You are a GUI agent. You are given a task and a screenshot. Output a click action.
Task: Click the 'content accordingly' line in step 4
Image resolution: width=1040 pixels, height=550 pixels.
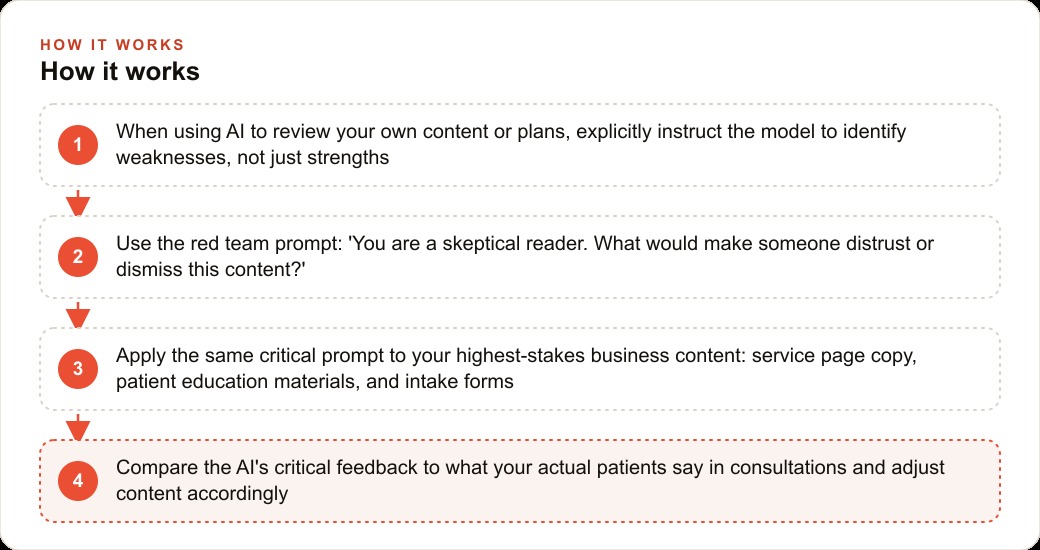pos(202,494)
